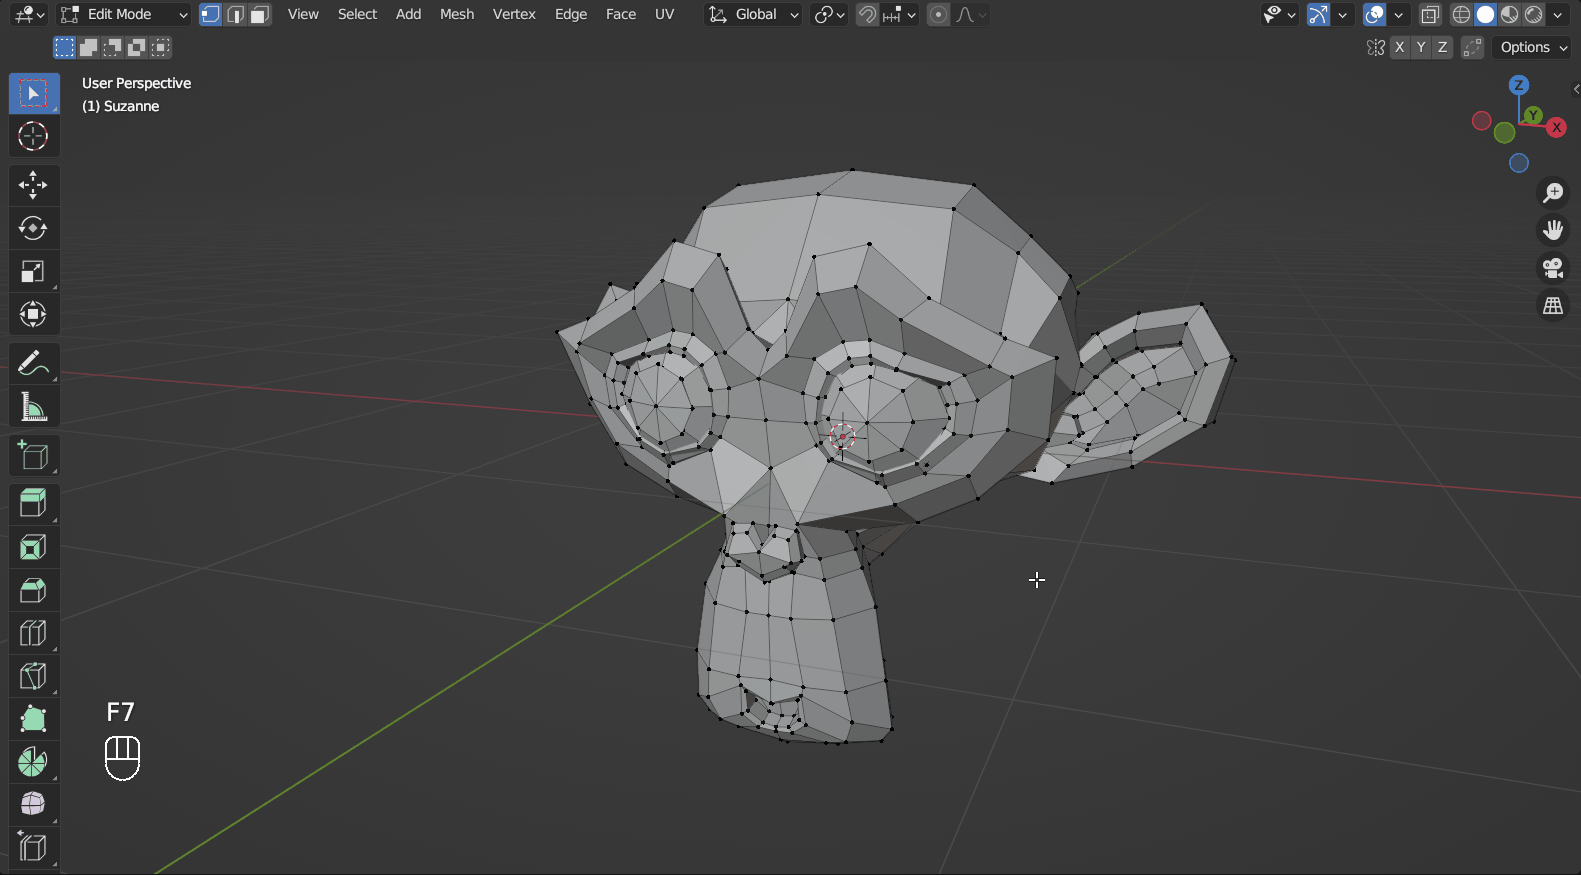
Task: Open the Face menu
Action: (x=621, y=14)
